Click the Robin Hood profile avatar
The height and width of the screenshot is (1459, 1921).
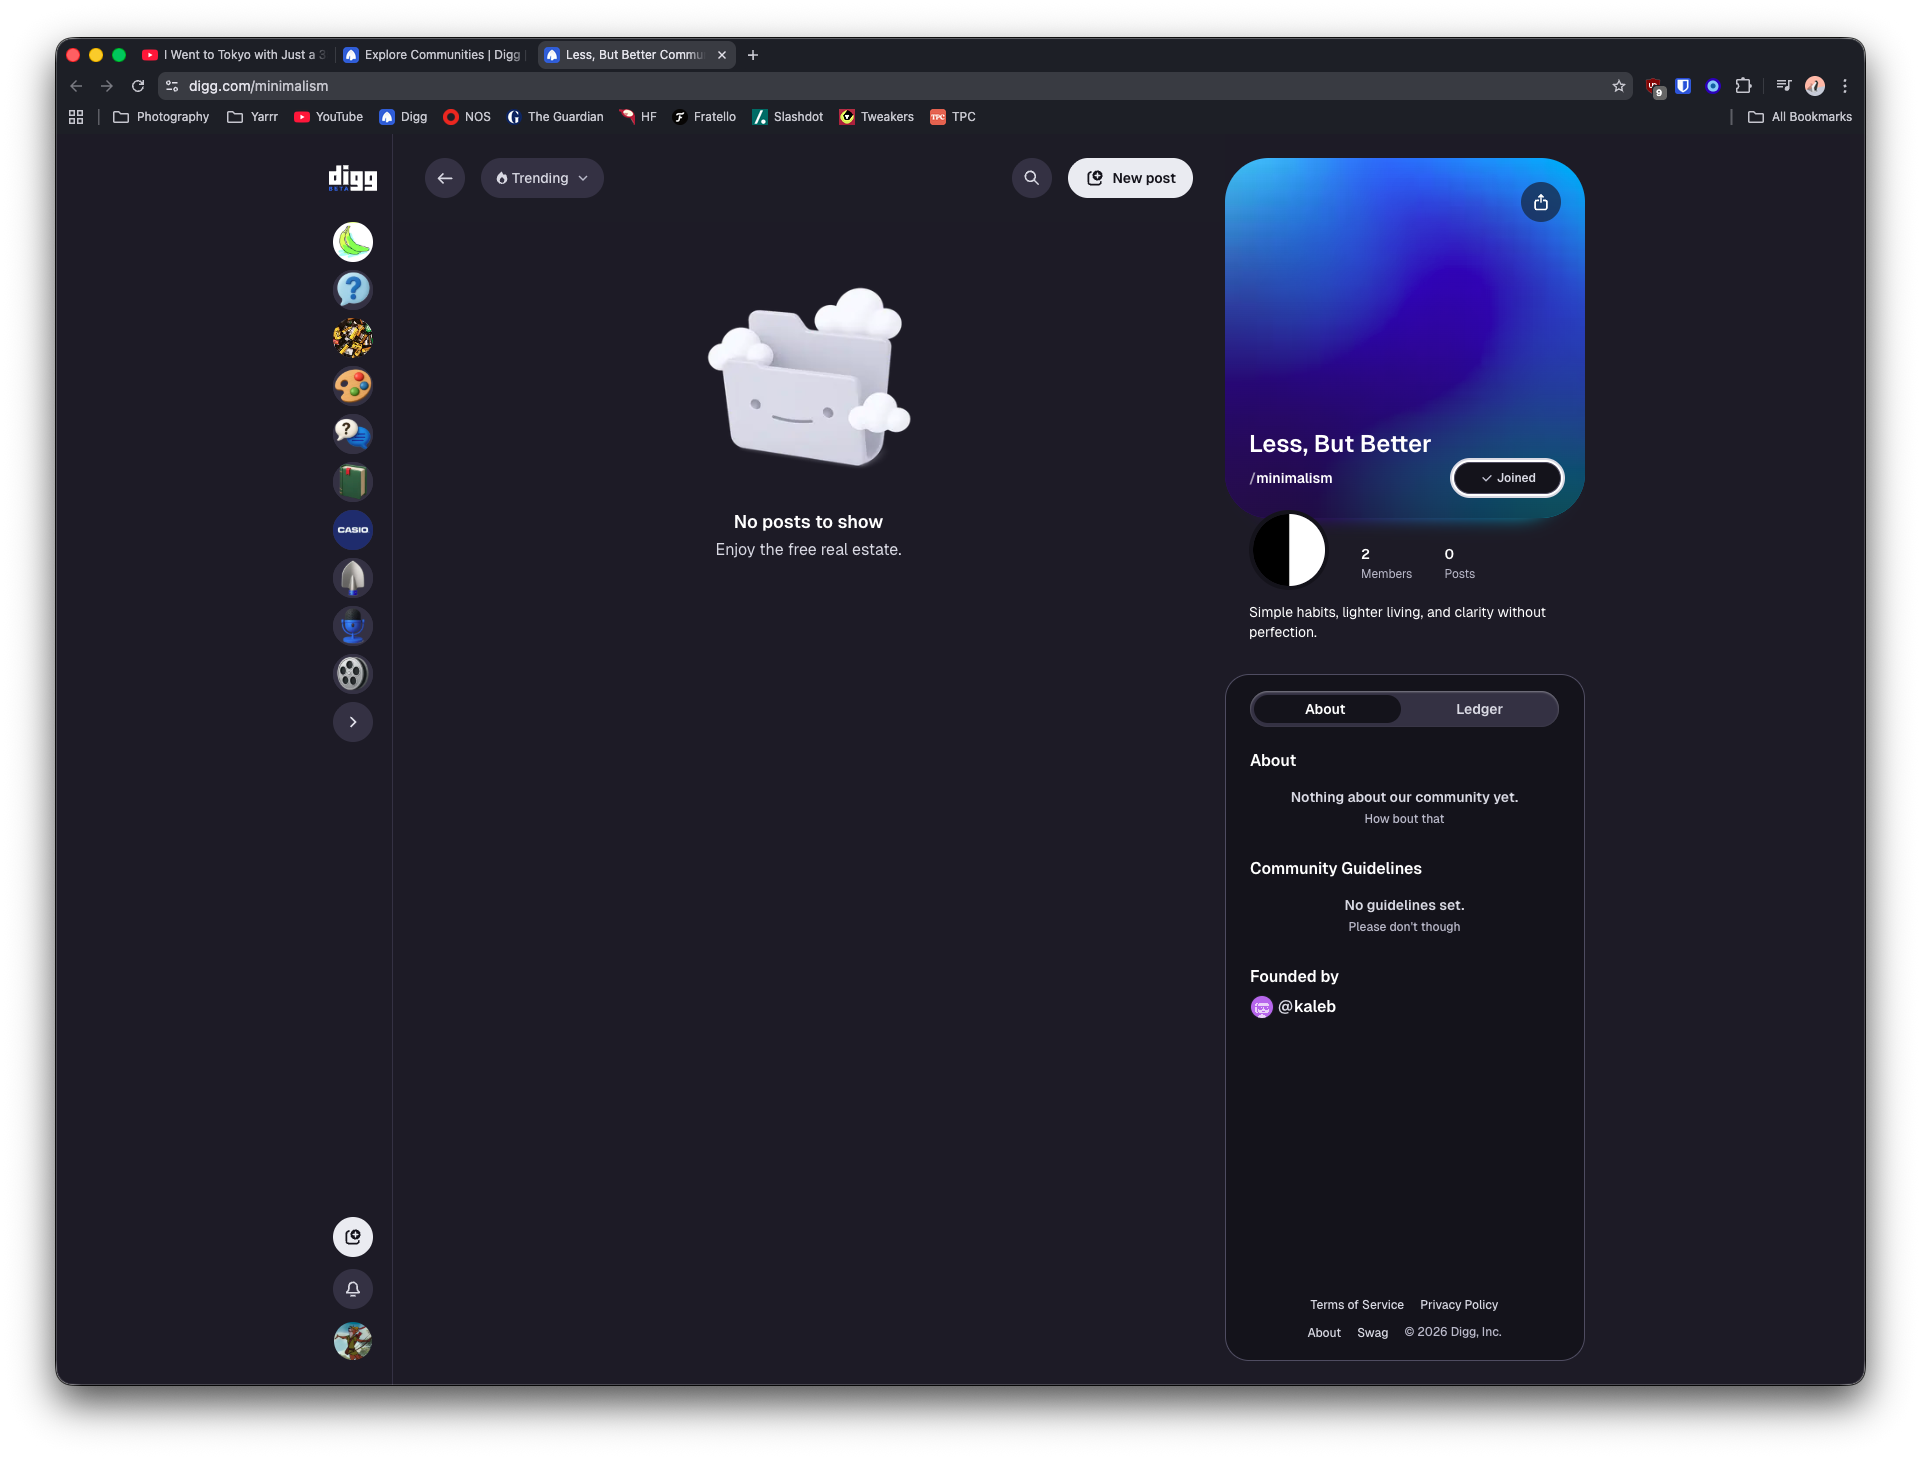point(352,1341)
